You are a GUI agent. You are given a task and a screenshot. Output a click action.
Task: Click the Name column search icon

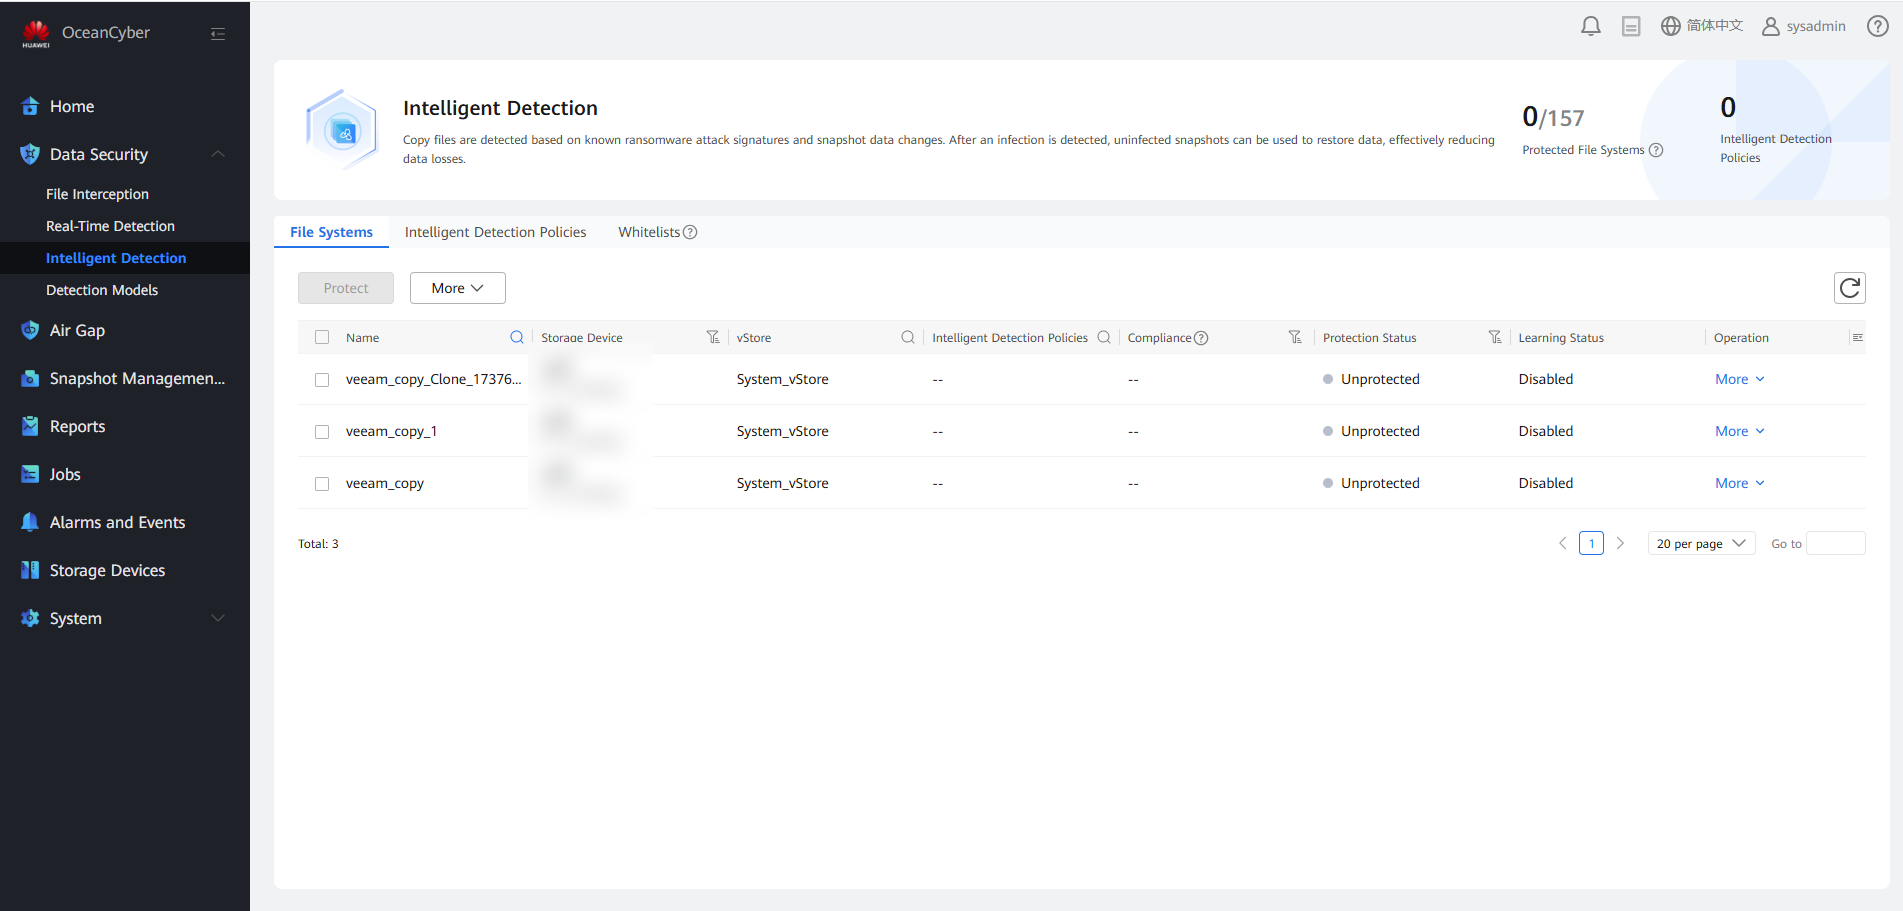pyautogui.click(x=516, y=337)
